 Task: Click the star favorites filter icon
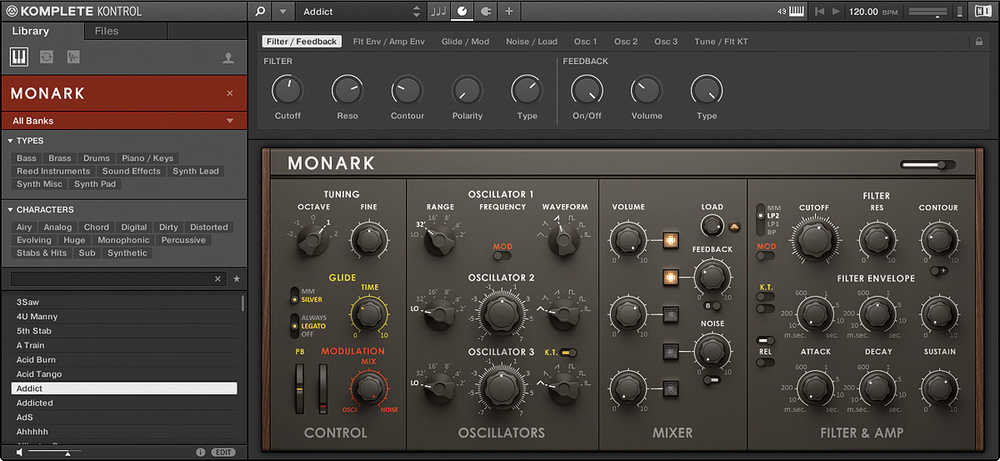[237, 279]
